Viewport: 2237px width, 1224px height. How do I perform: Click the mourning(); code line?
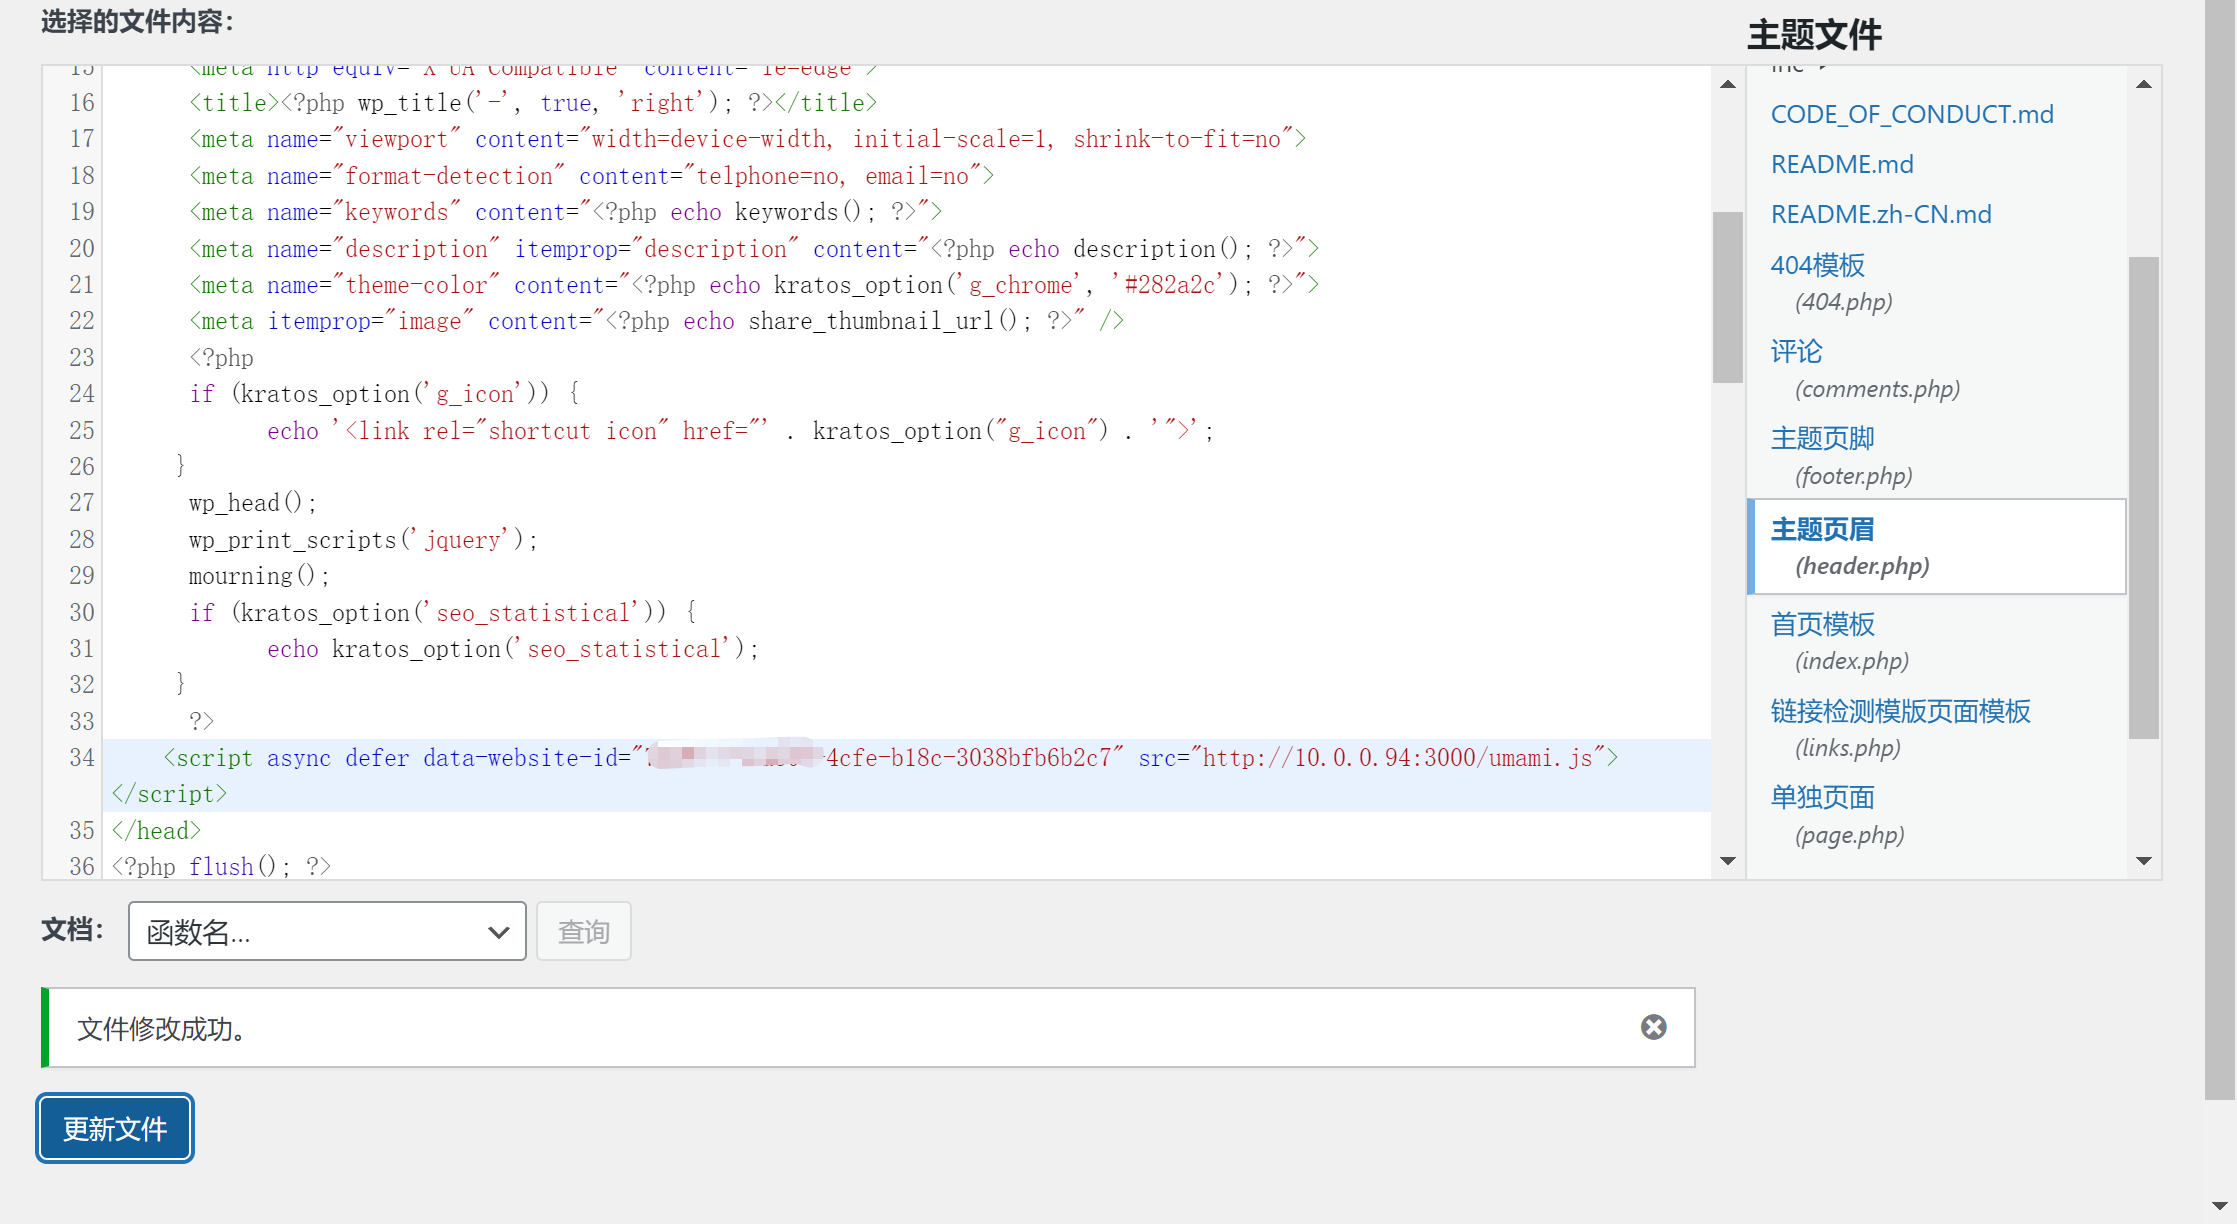258,576
